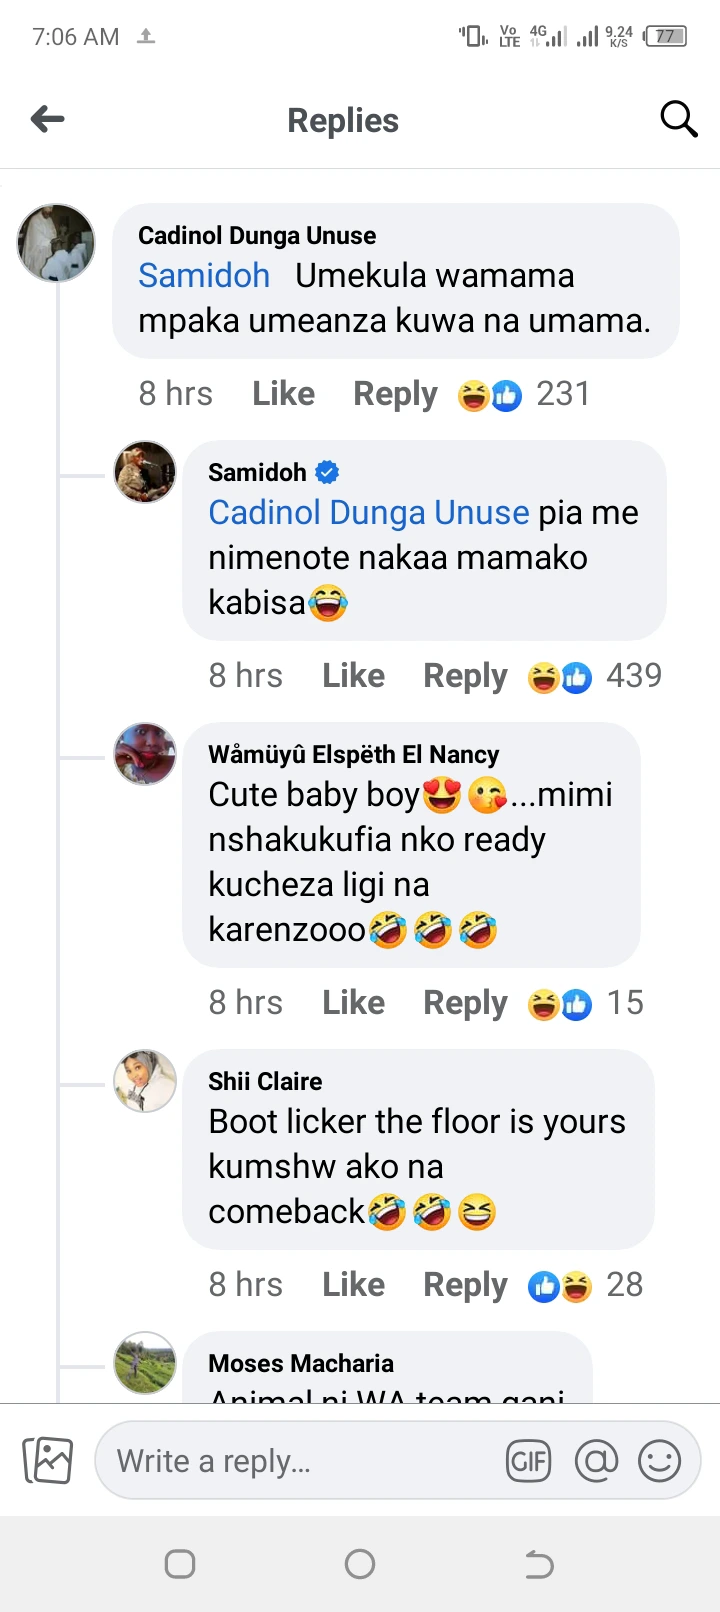This screenshot has height=1612, width=720.
Task: Tap the GIF picker icon
Action: pos(528,1462)
